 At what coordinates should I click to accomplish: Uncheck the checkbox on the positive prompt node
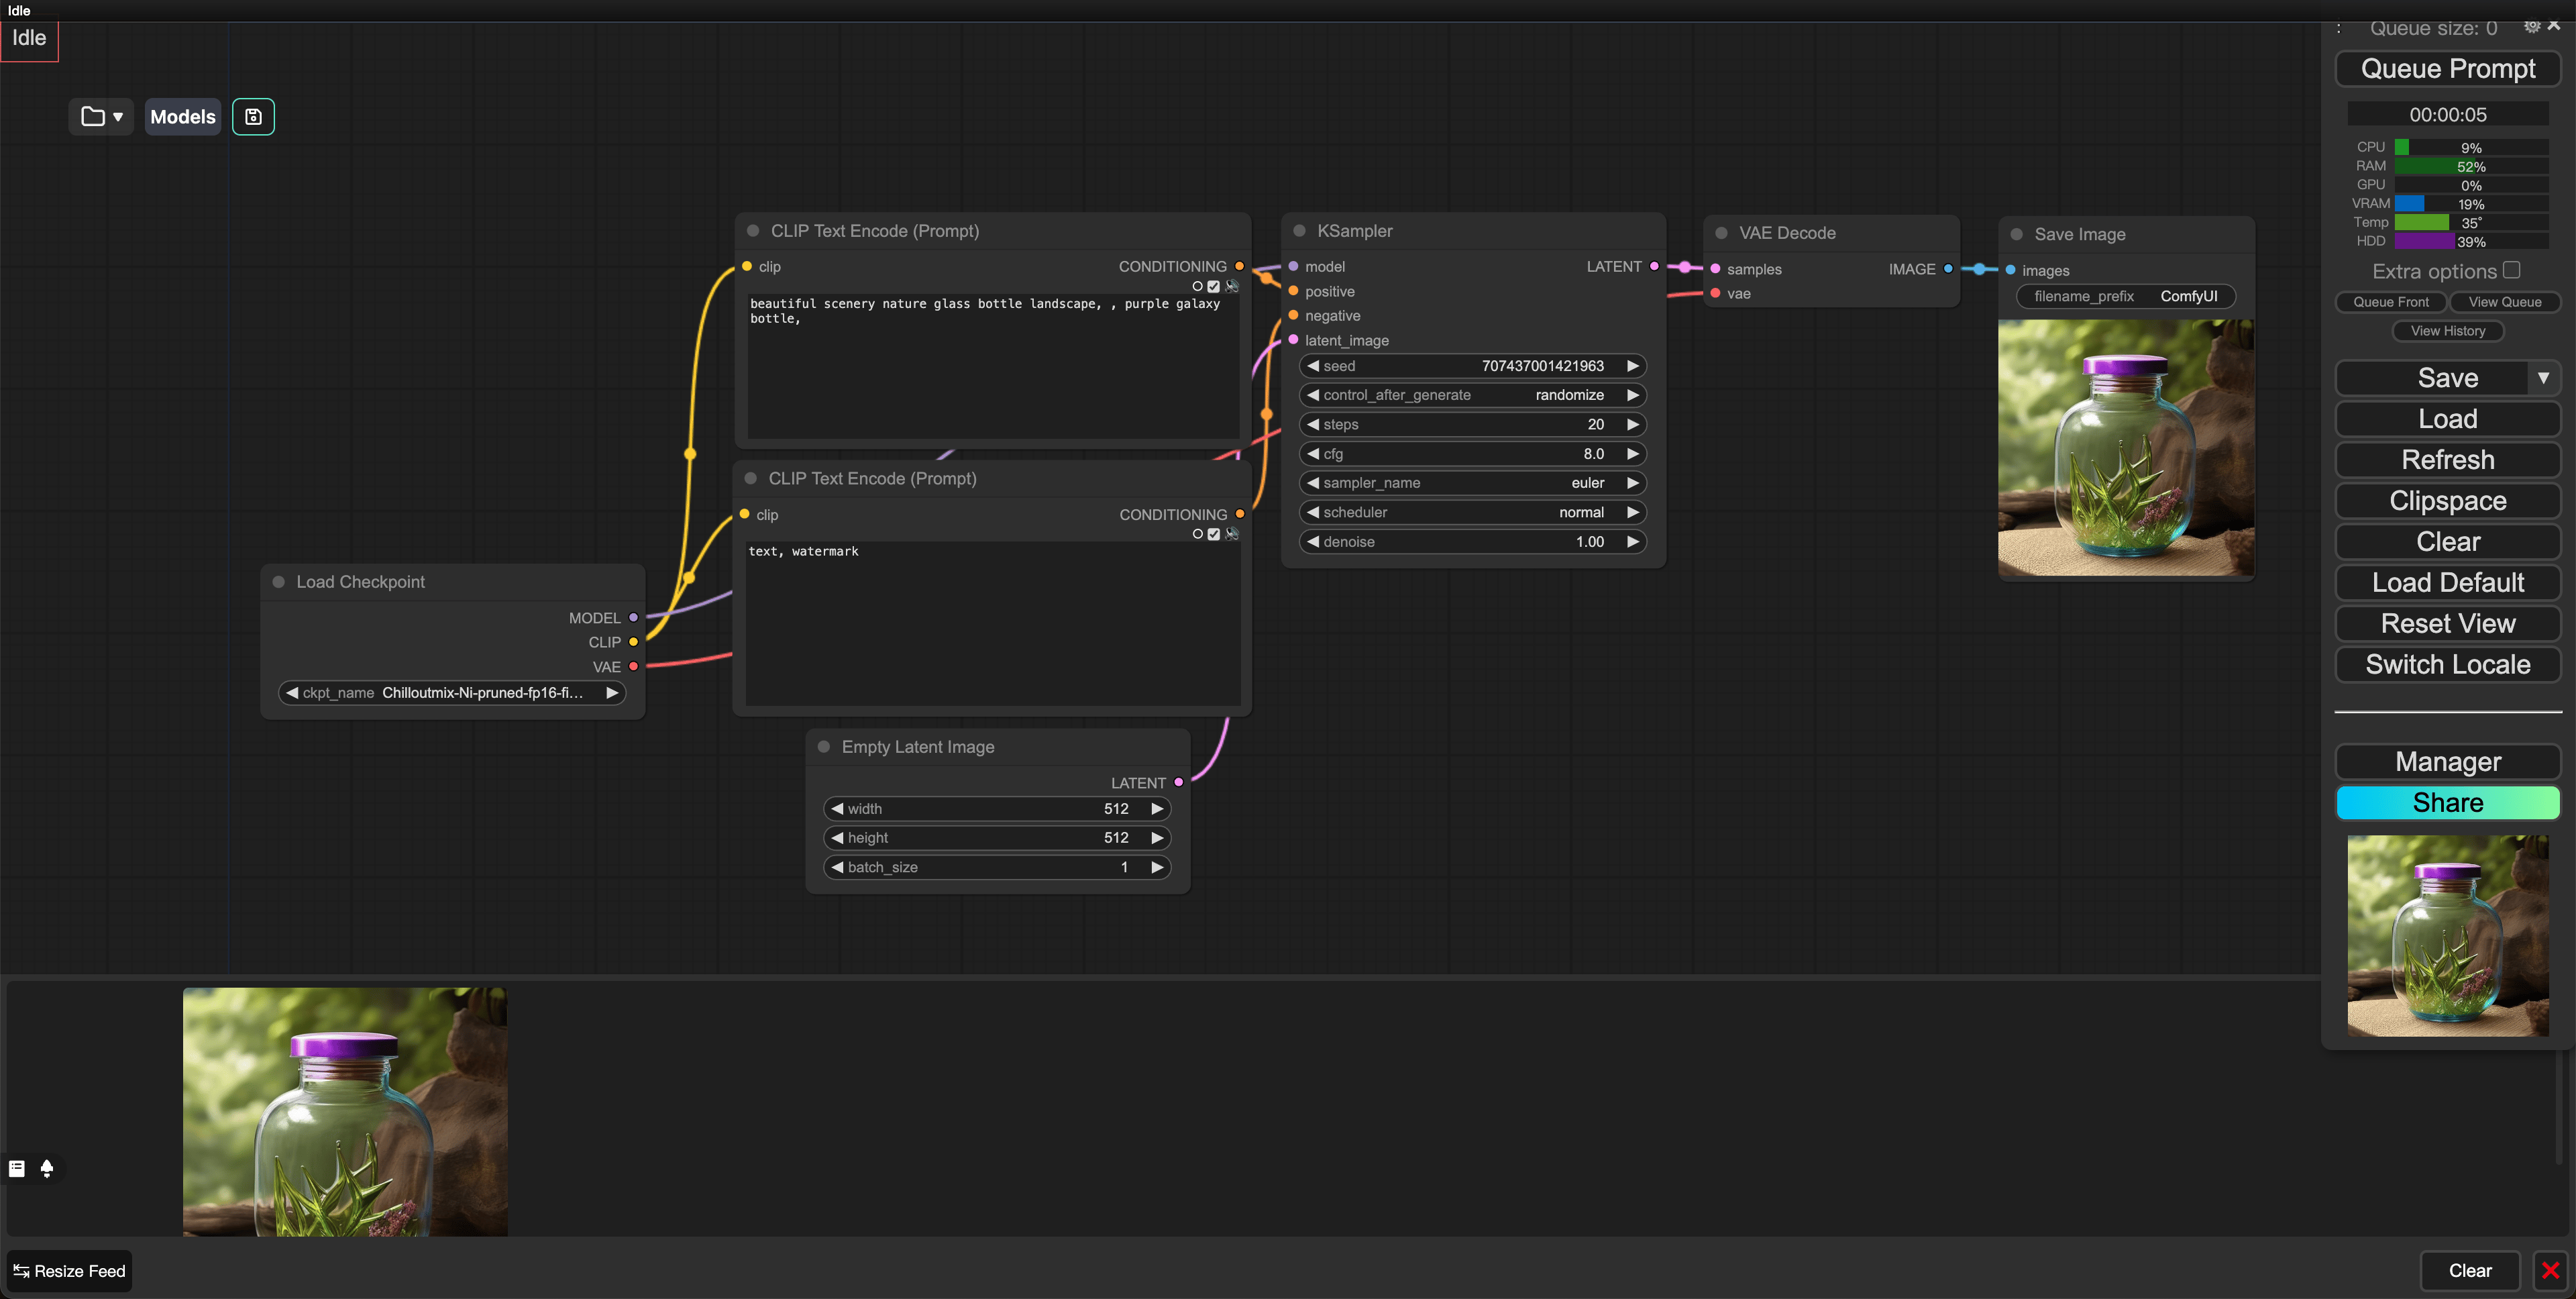[1213, 287]
